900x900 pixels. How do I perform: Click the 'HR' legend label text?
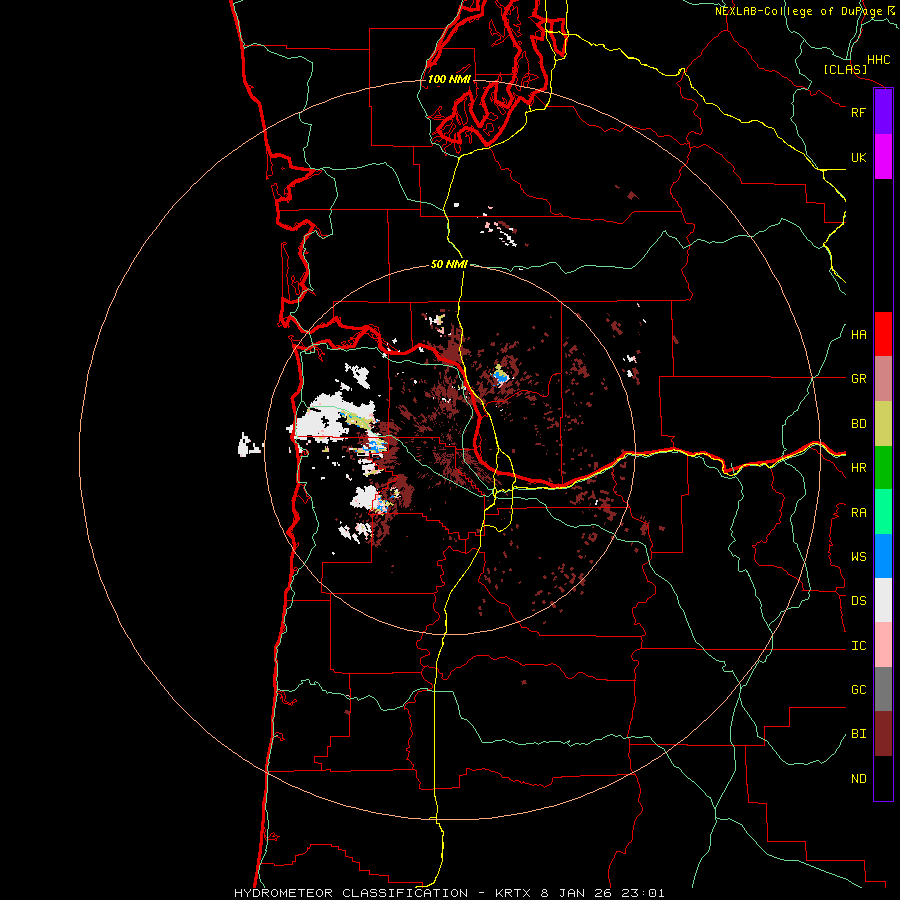tap(858, 468)
